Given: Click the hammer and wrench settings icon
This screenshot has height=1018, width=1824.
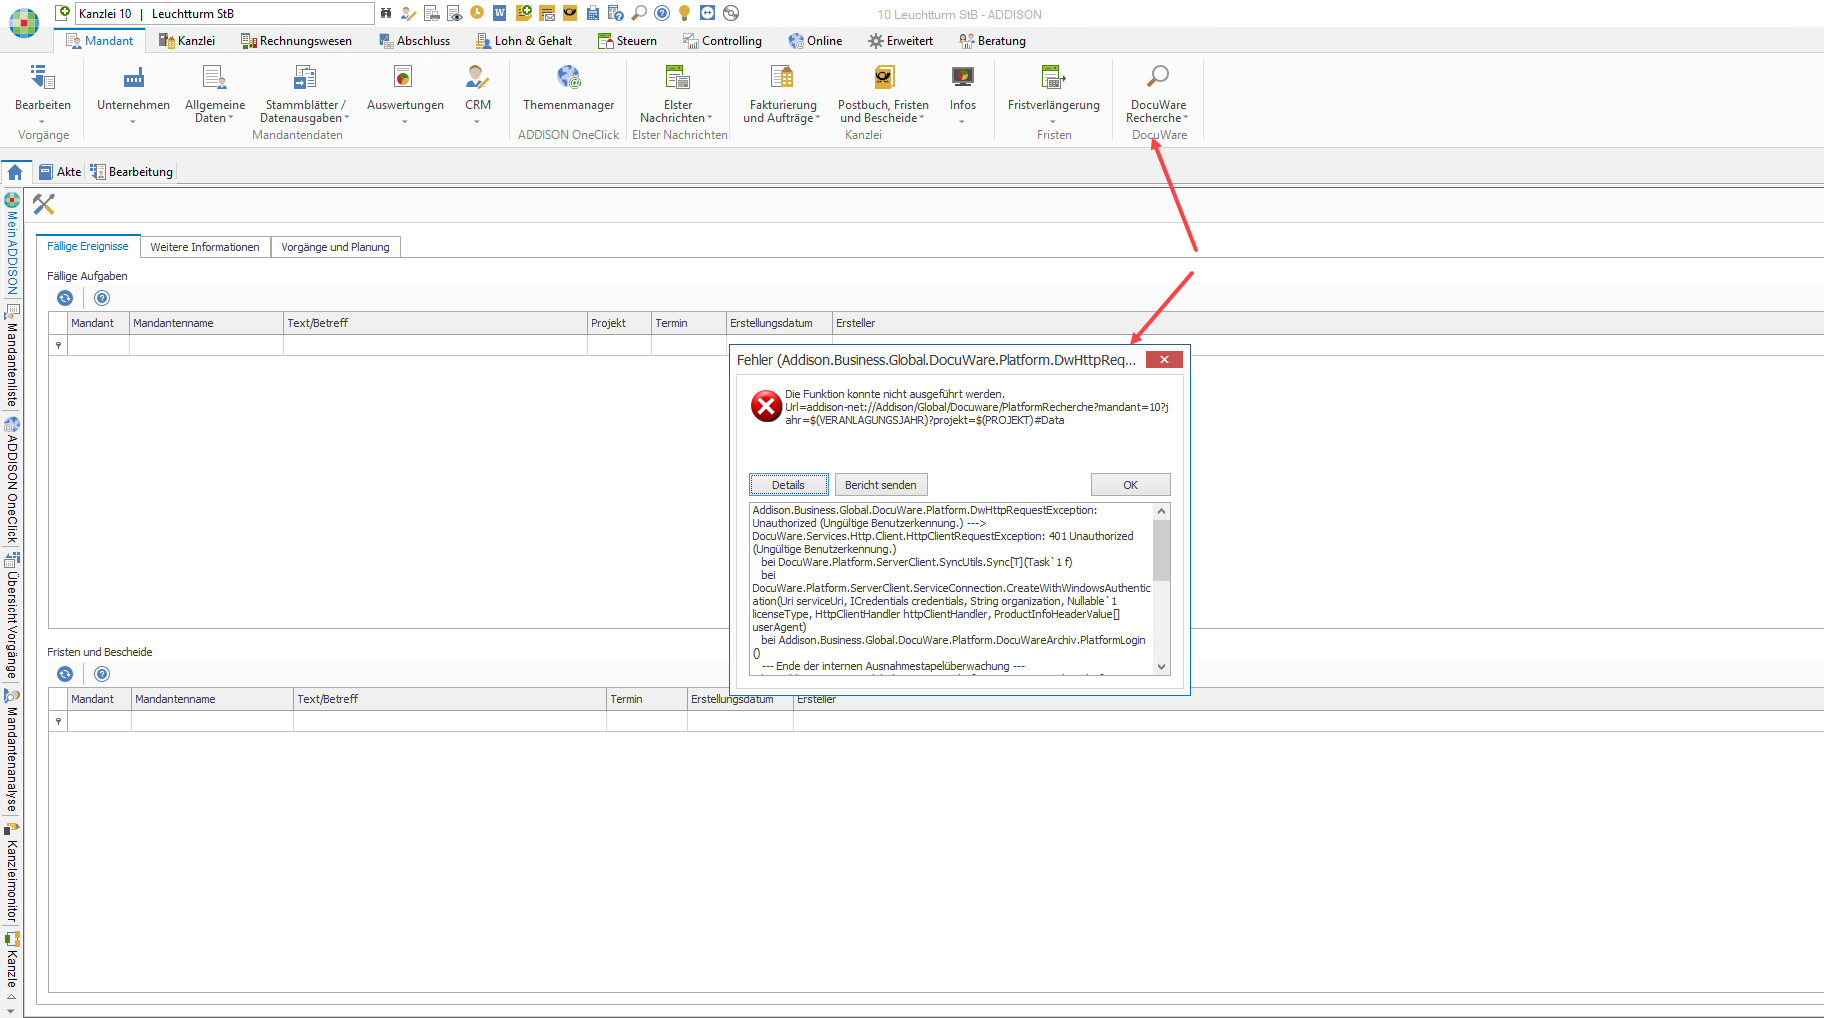Looking at the screenshot, I should coord(44,204).
